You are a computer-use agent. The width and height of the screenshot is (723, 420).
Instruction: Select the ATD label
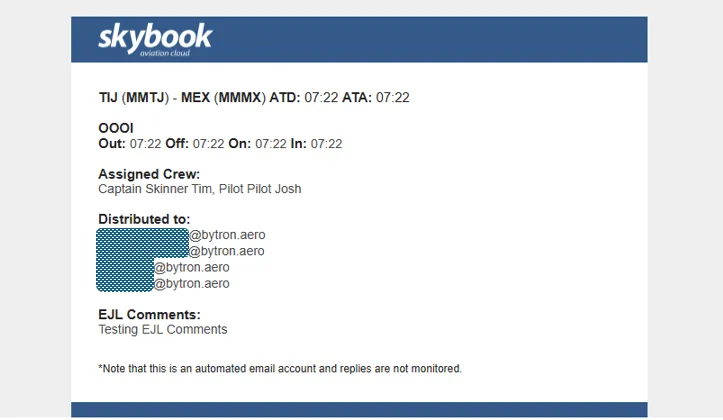coord(285,98)
